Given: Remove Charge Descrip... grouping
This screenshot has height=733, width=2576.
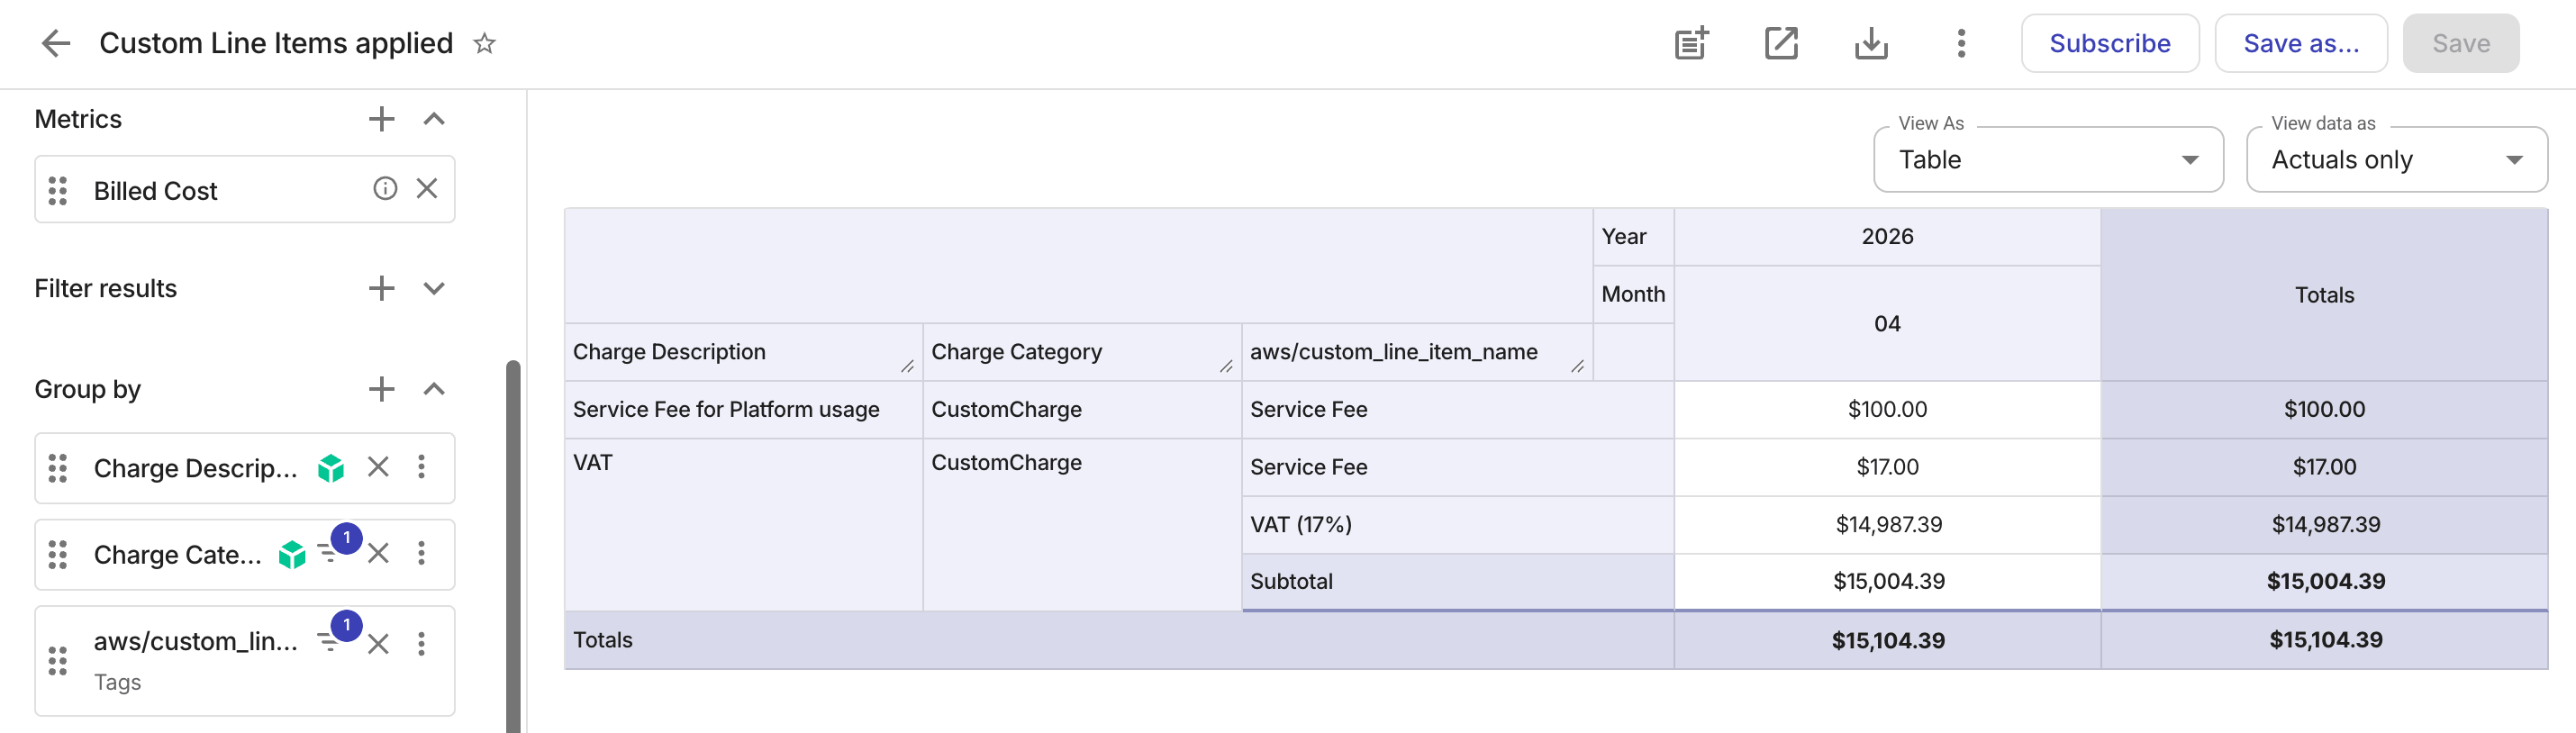Looking at the screenshot, I should click(378, 466).
